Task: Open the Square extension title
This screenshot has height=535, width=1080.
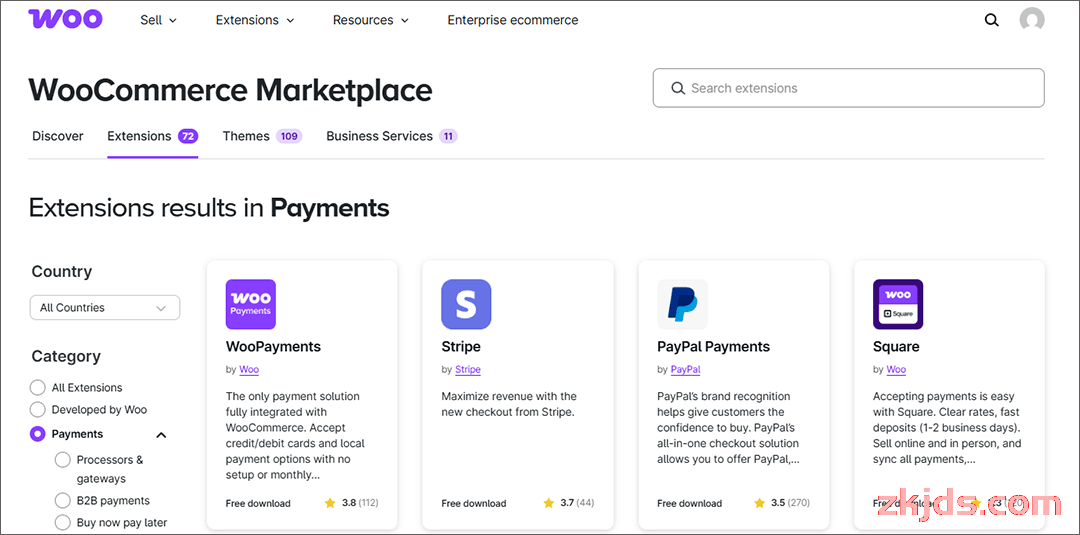Action: [x=896, y=346]
